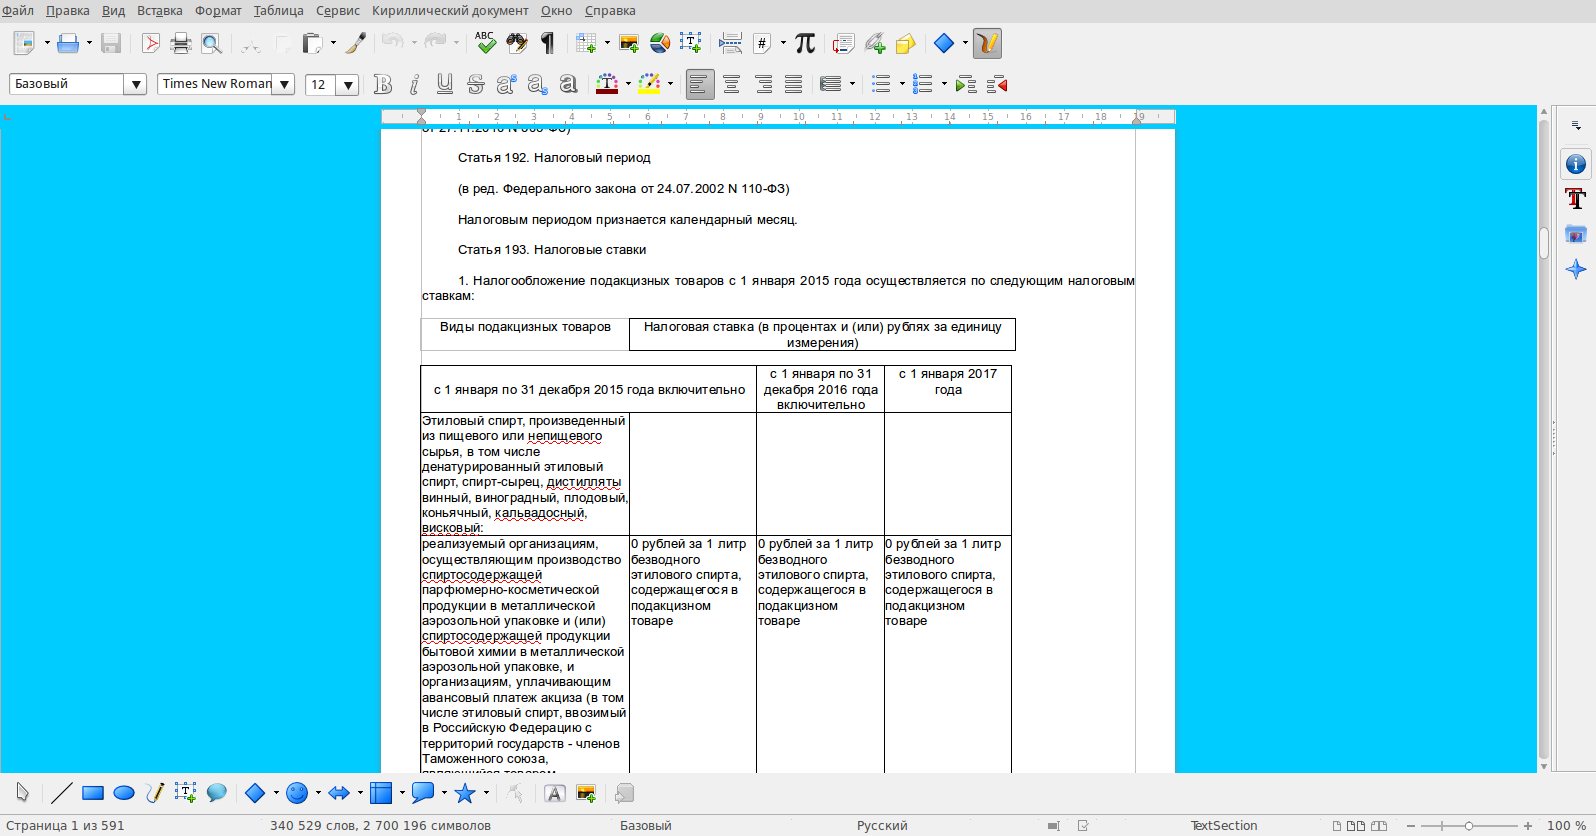The height and width of the screenshot is (836, 1596).
Task: Open Find & Replace binoculars icon
Action: pos(517,43)
